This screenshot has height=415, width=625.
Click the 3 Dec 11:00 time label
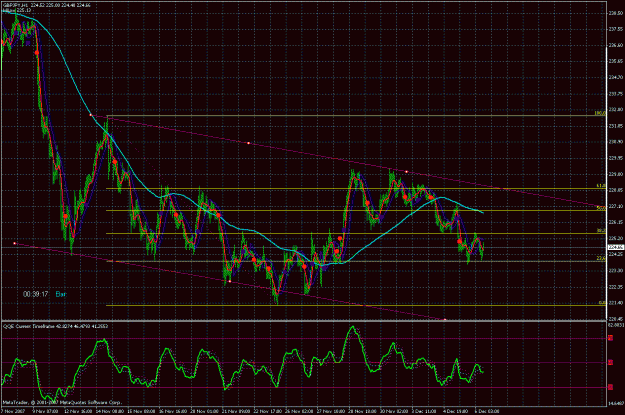click(425, 411)
